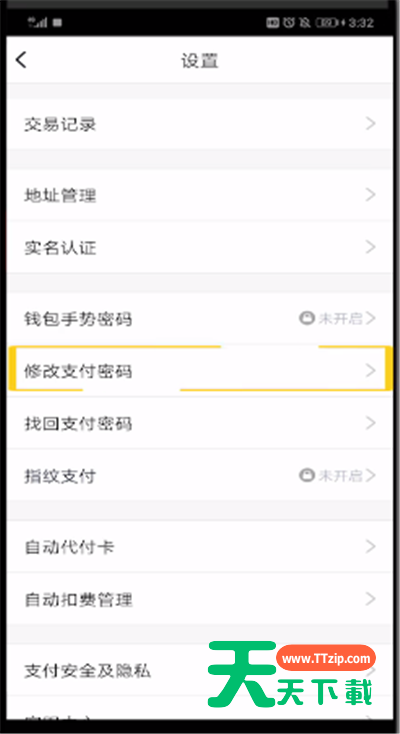Click chevron on 自动代付卡 row
The image size is (400, 734).
371,546
